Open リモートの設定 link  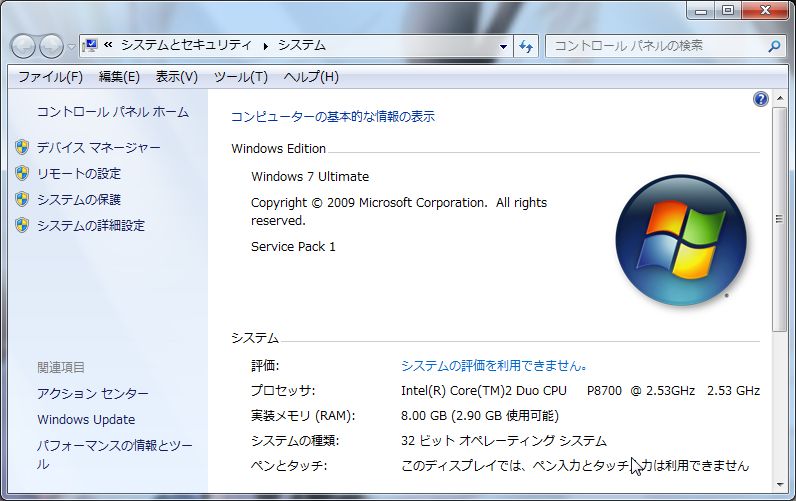tap(79, 174)
